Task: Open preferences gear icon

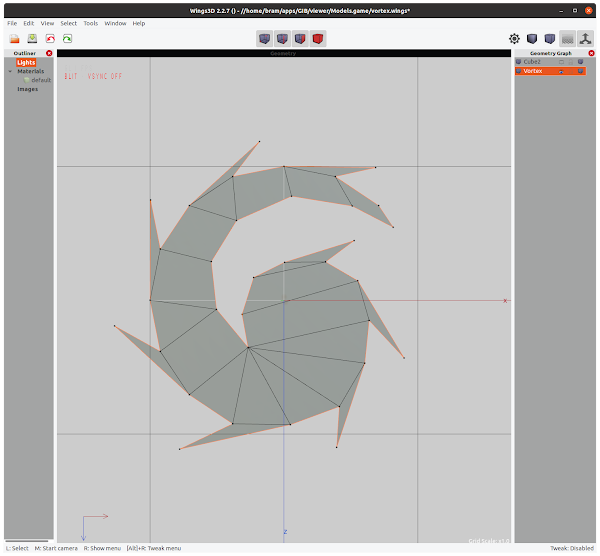Action: pyautogui.click(x=514, y=39)
